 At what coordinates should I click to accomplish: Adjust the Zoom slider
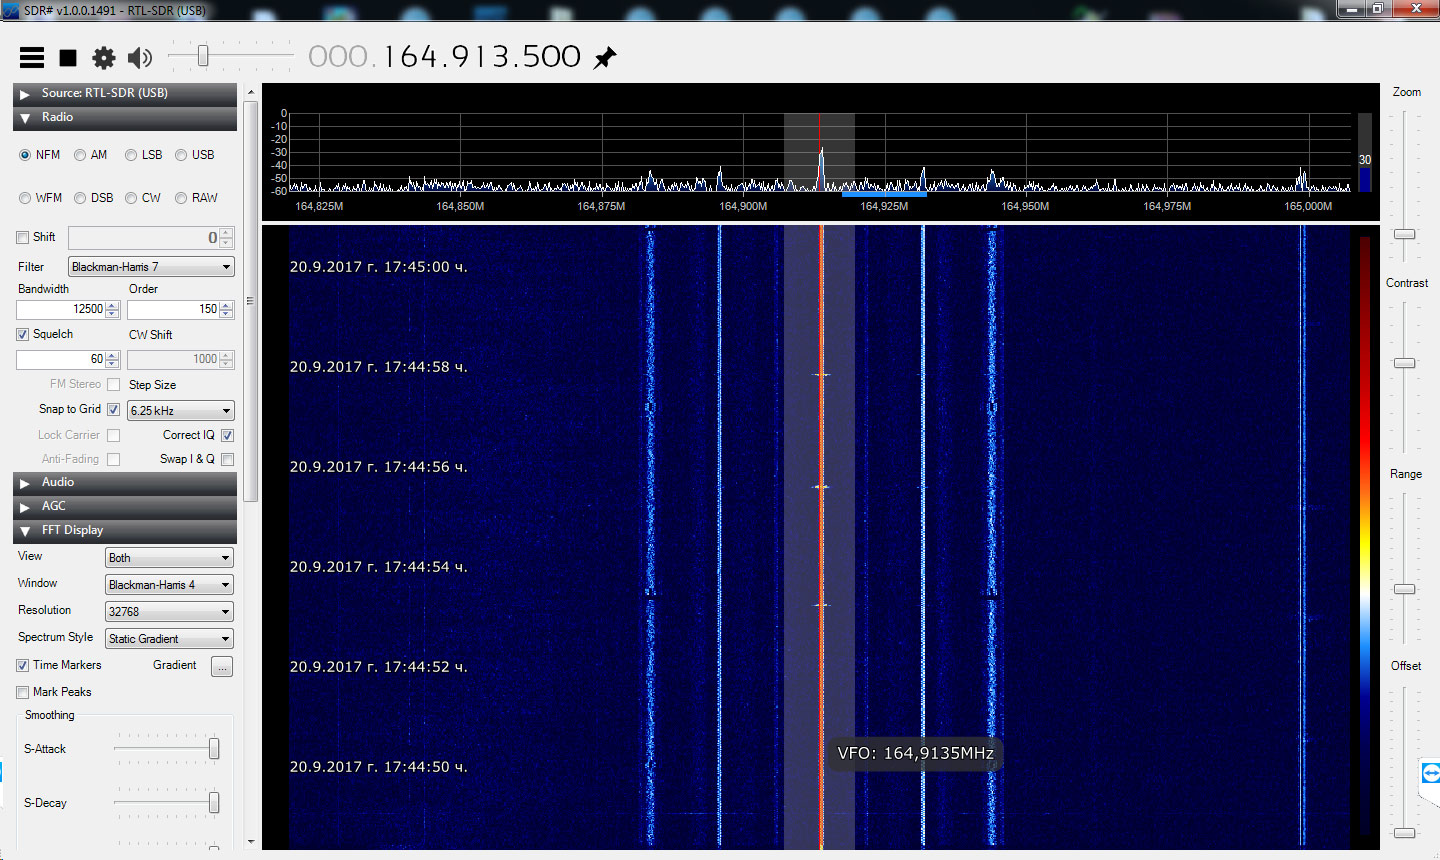coord(1405,234)
